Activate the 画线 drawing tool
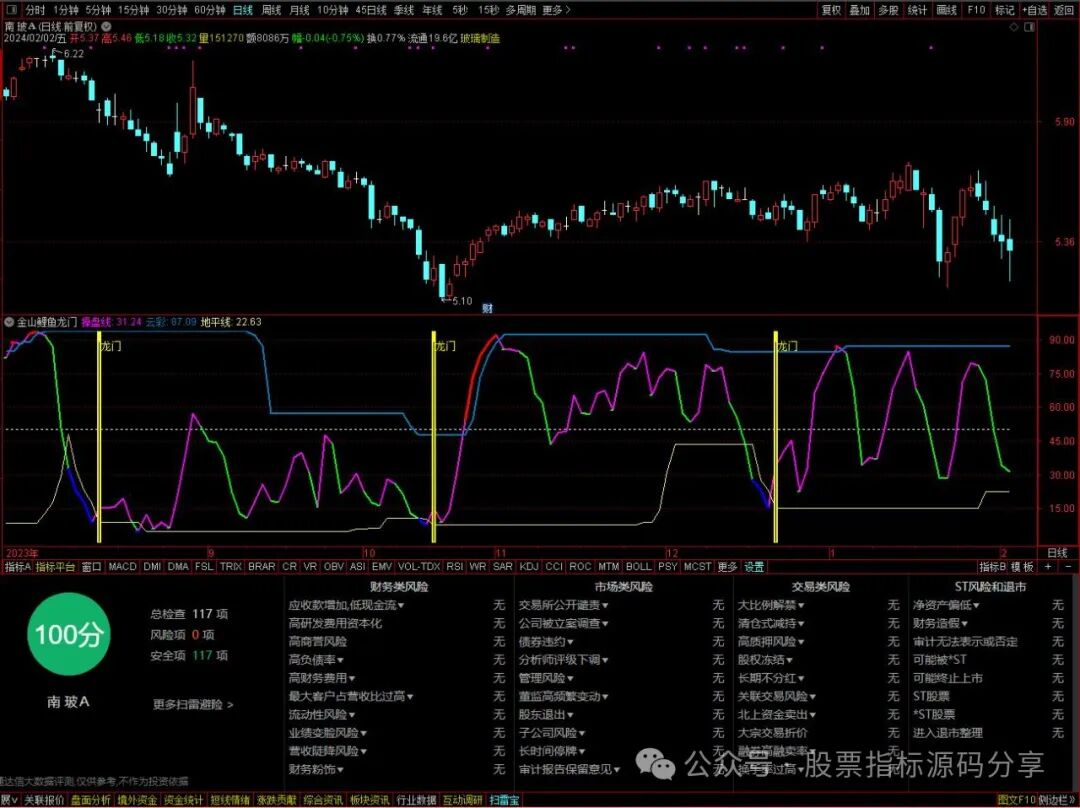The width and height of the screenshot is (1080, 808). (947, 10)
